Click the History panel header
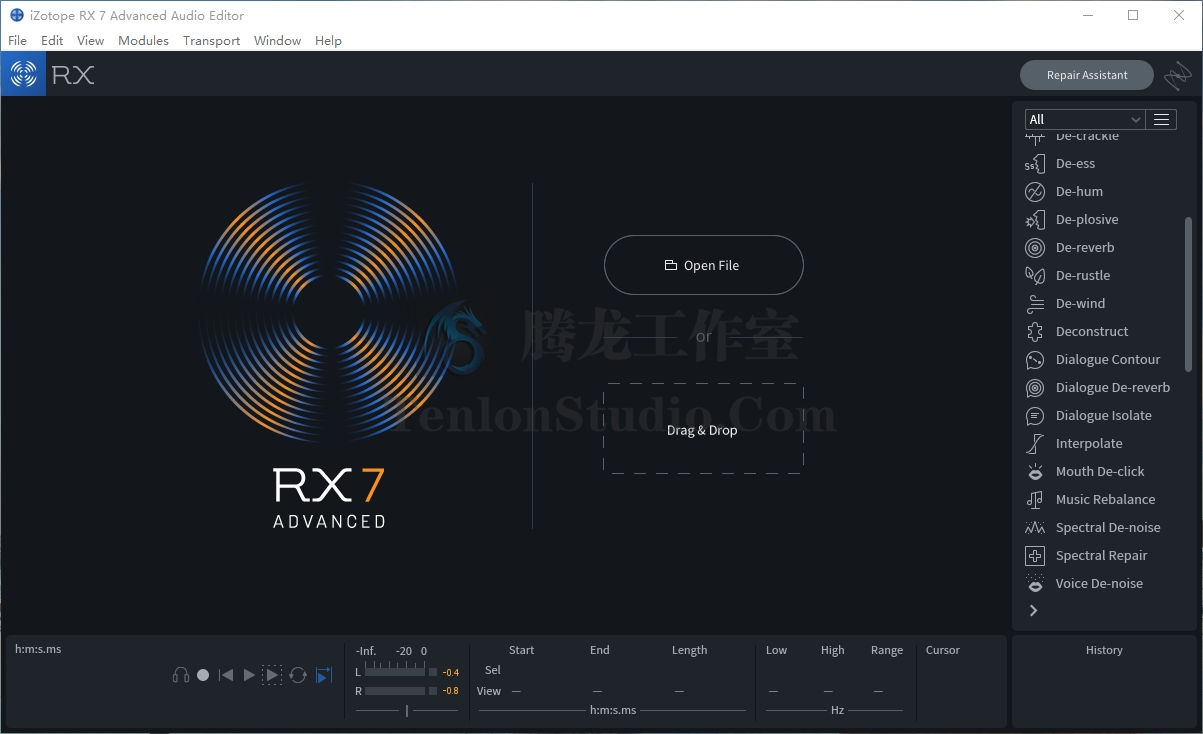The width and height of the screenshot is (1203, 734). click(x=1104, y=650)
